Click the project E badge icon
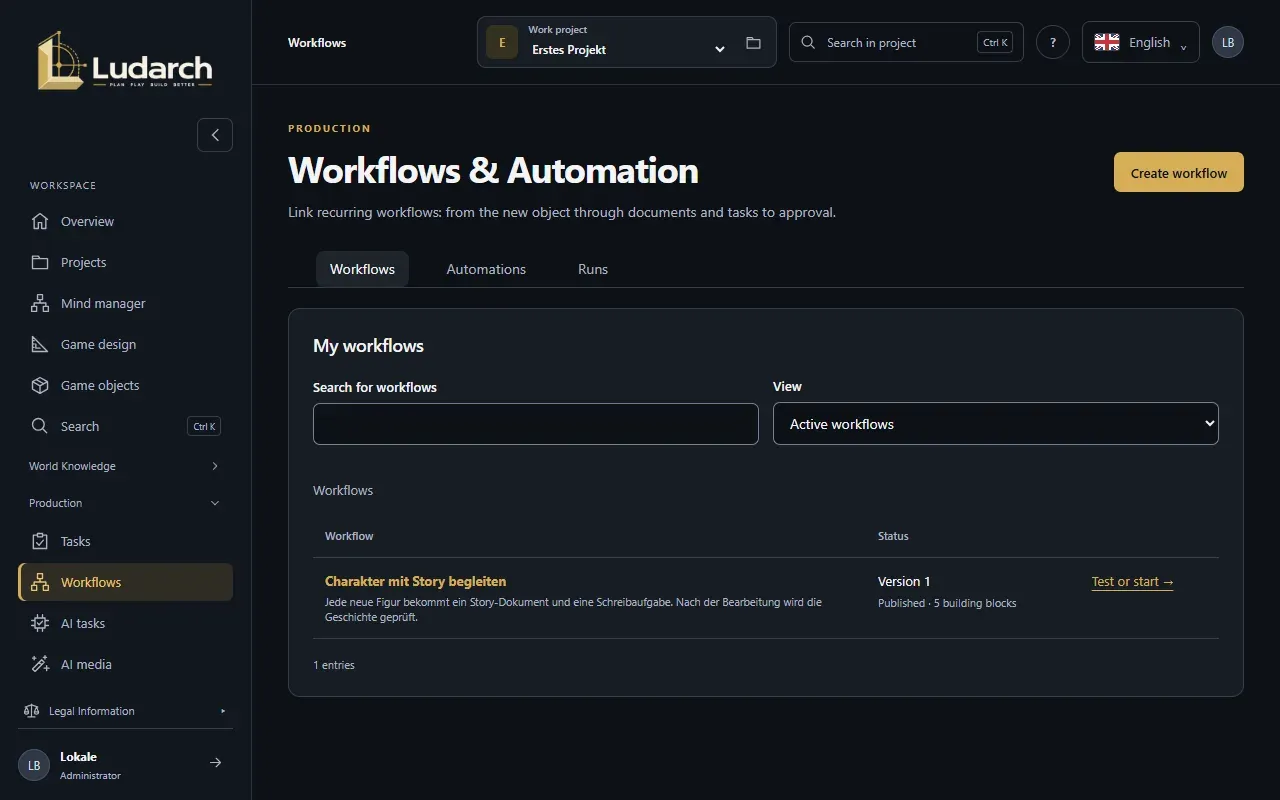The height and width of the screenshot is (800, 1280). (x=502, y=43)
